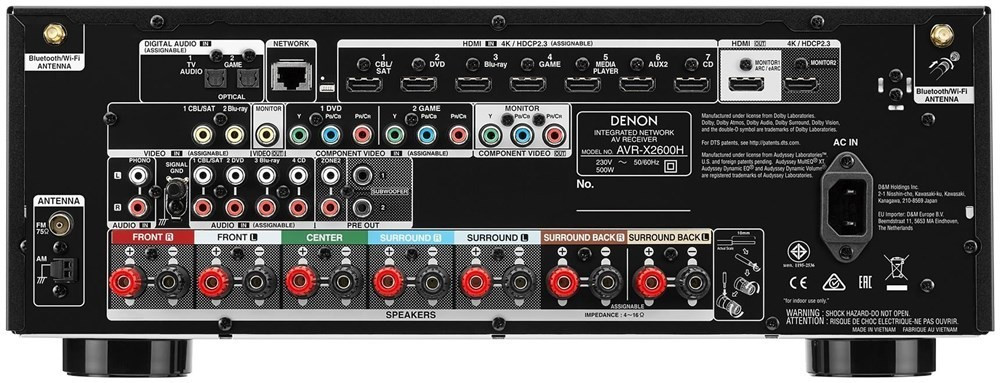Click the SURROUND BACK L red terminal
Image resolution: width=1000 pixels, height=383 pixels.
(x=649, y=281)
